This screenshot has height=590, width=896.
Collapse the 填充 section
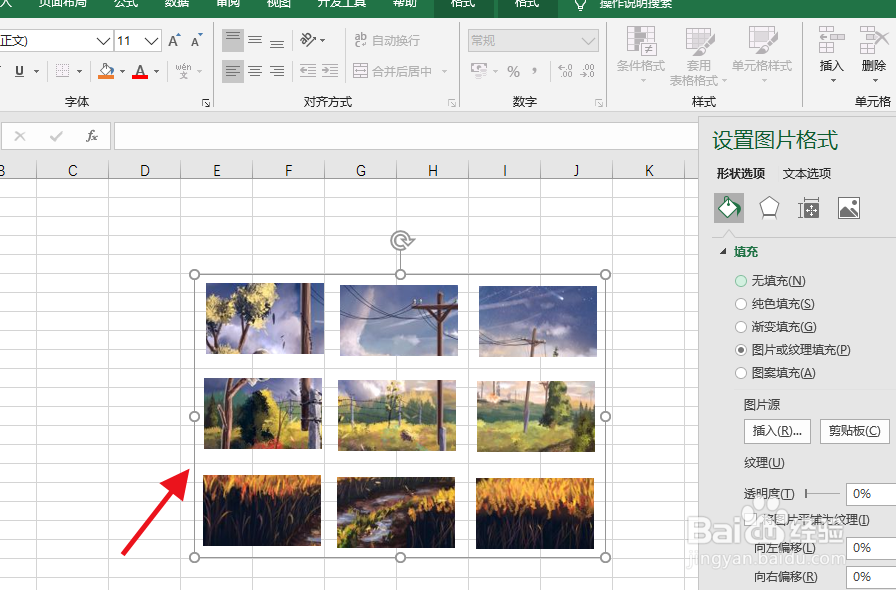point(723,252)
